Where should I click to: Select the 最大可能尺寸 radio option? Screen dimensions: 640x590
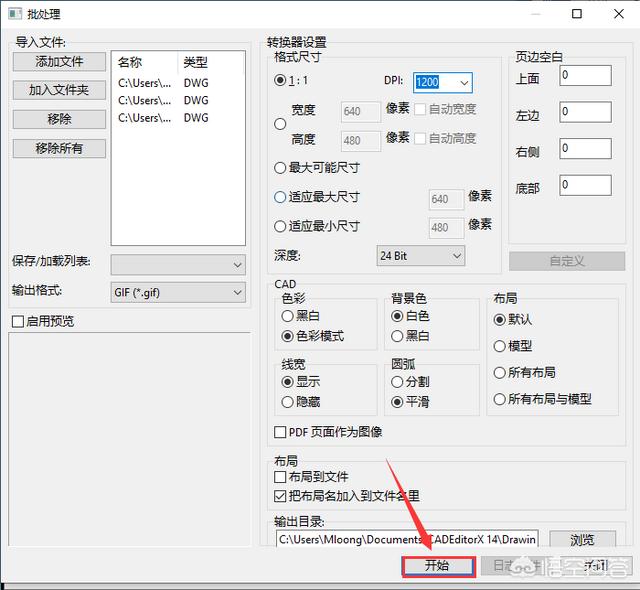(281, 168)
